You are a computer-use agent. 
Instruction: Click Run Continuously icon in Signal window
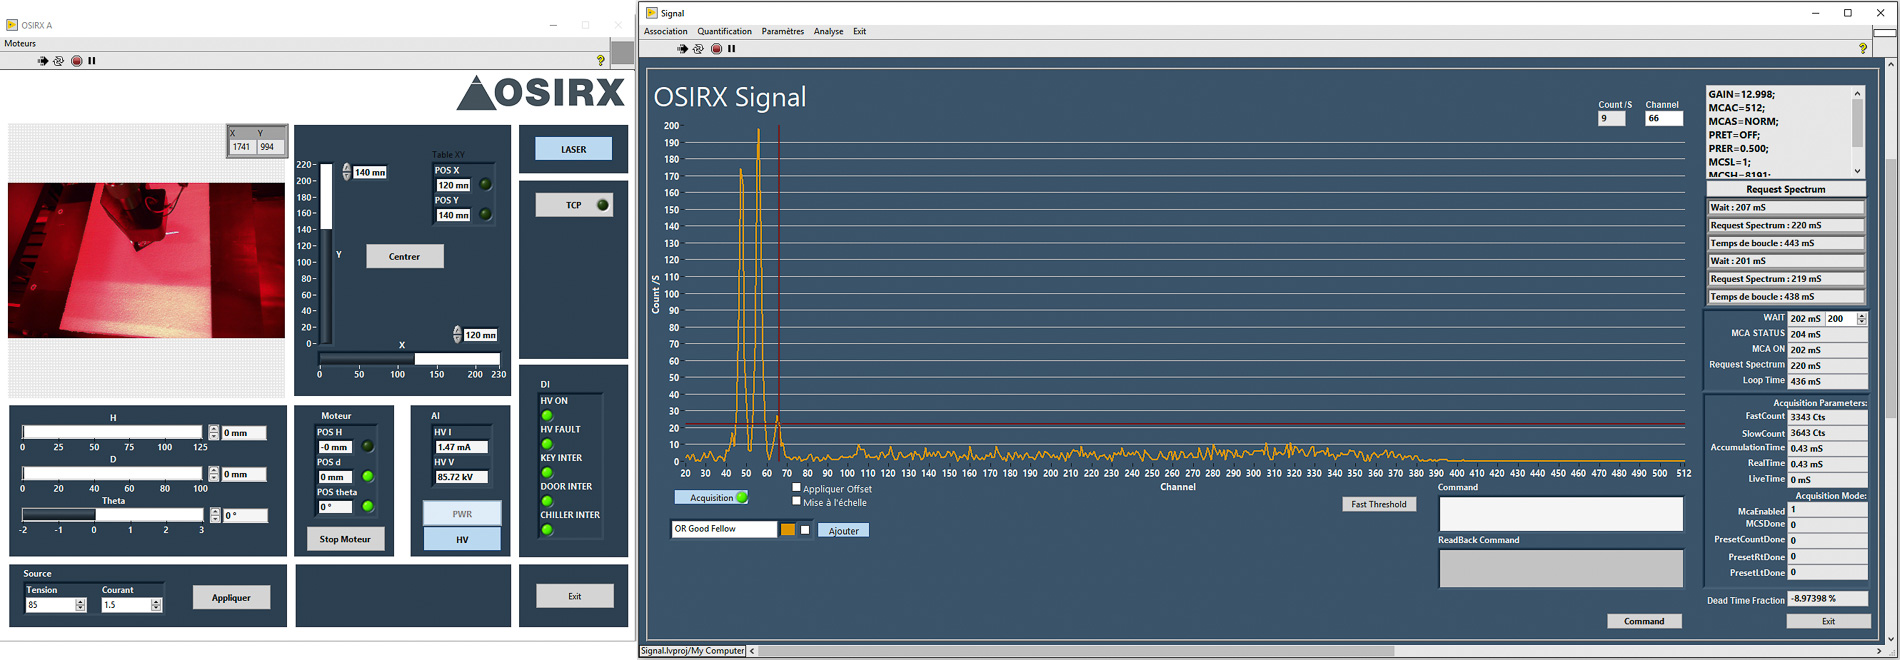tap(698, 48)
